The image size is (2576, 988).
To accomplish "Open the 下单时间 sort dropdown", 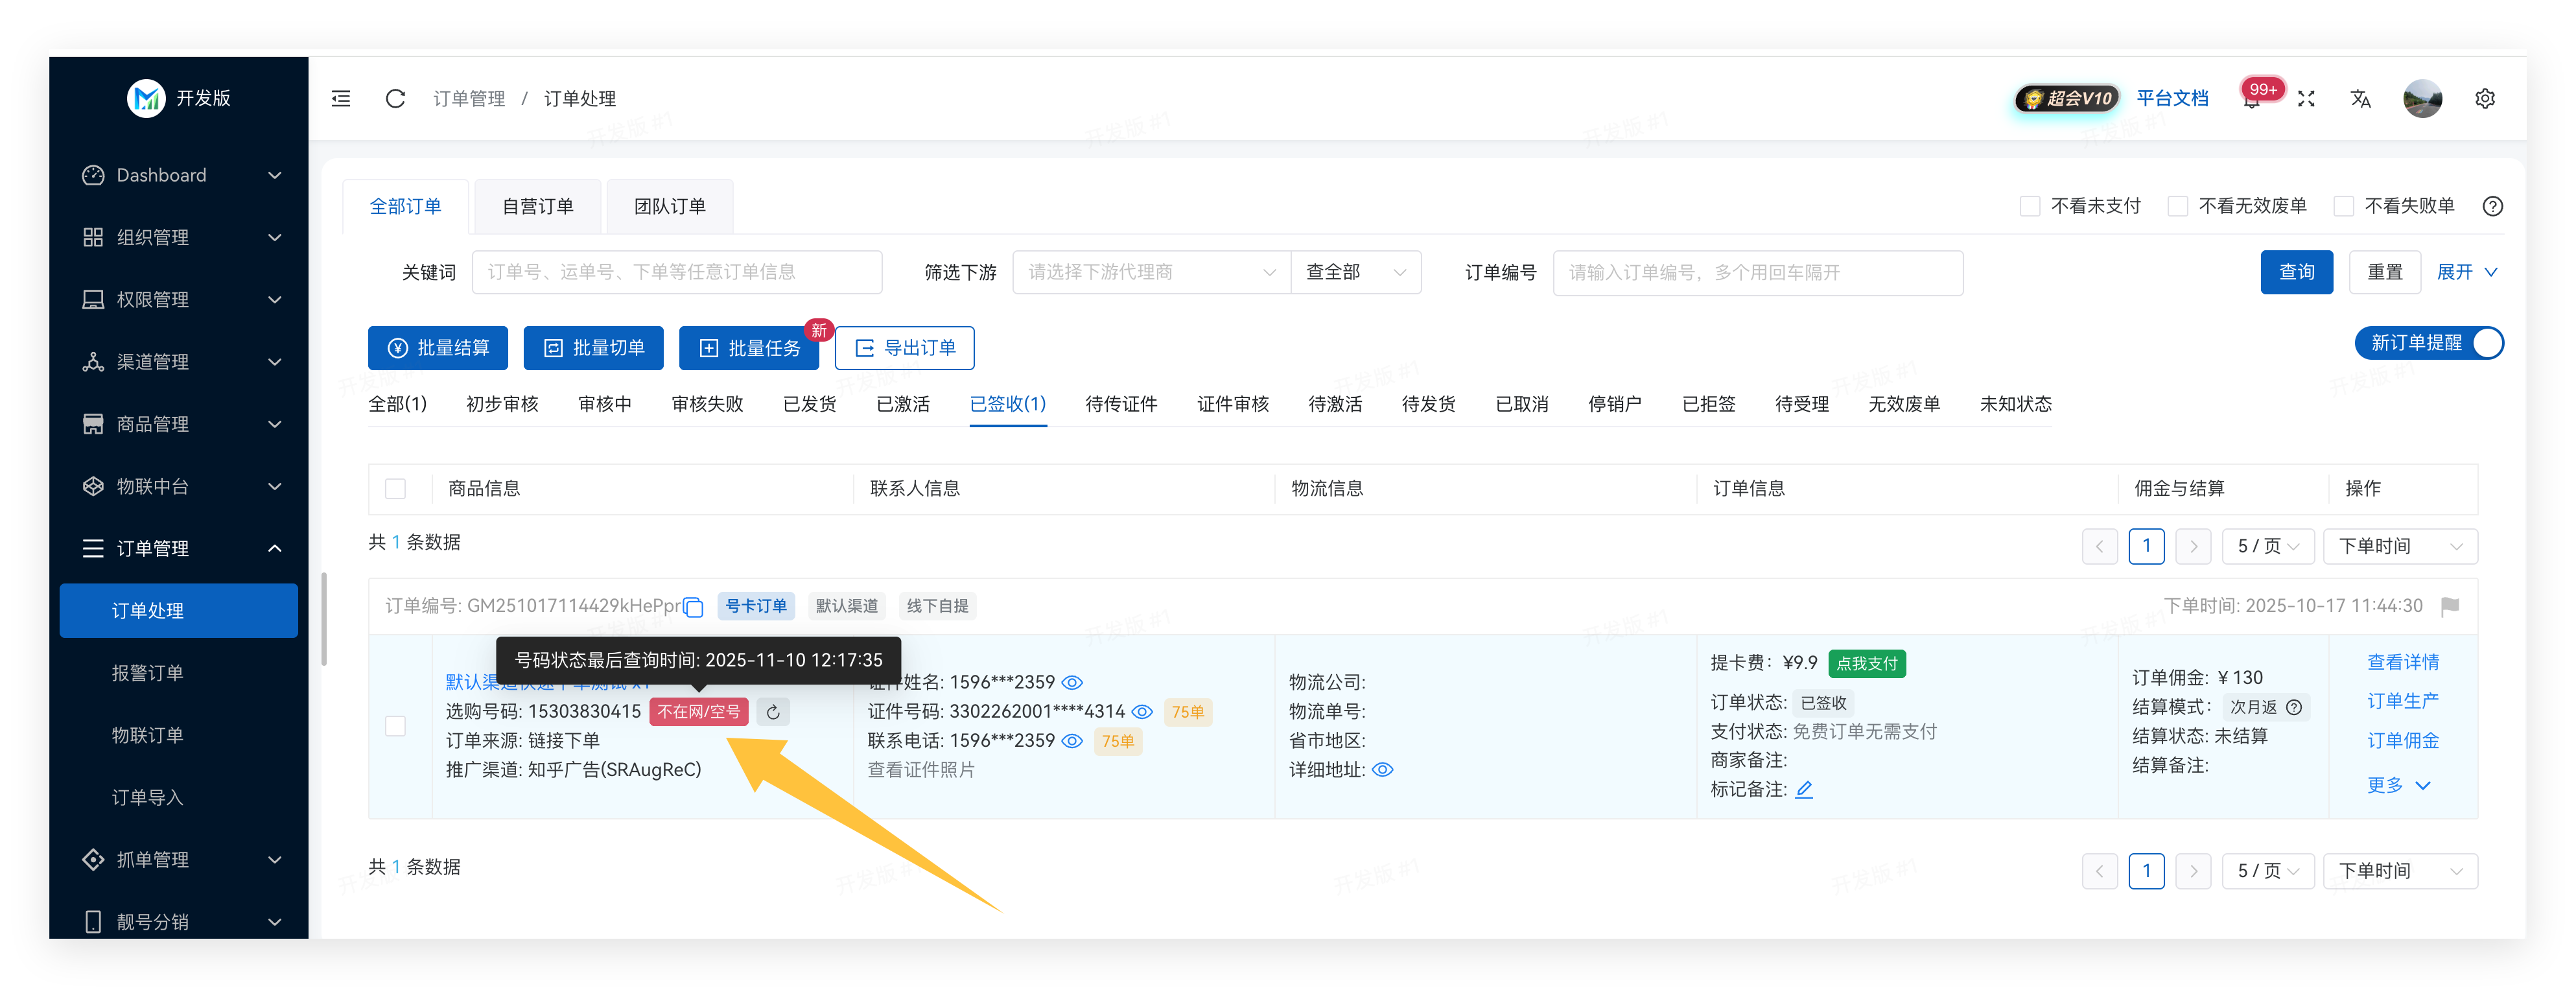I will pos(2401,546).
